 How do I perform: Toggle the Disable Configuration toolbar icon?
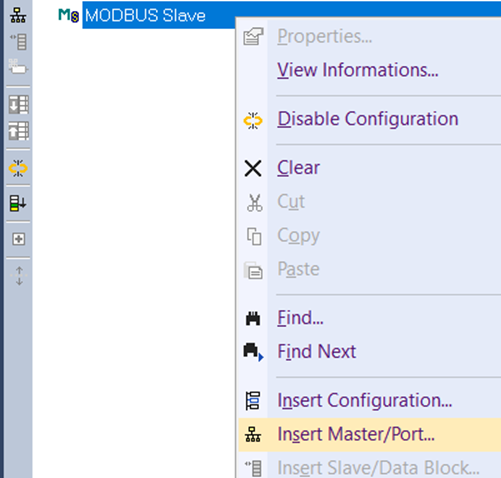click(x=18, y=168)
